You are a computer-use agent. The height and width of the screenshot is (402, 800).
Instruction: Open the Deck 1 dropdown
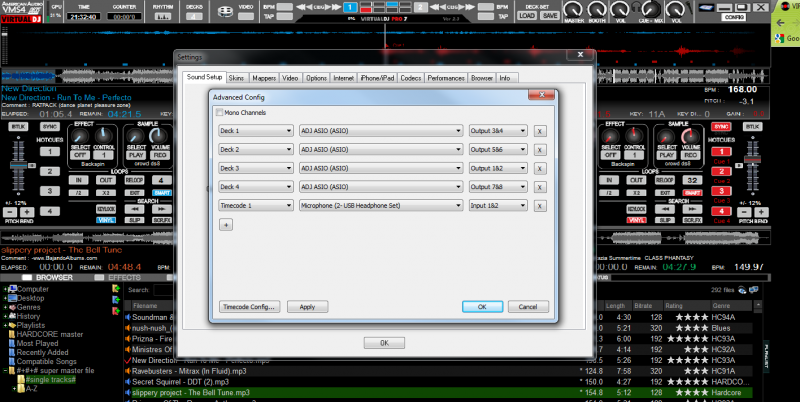[256, 131]
